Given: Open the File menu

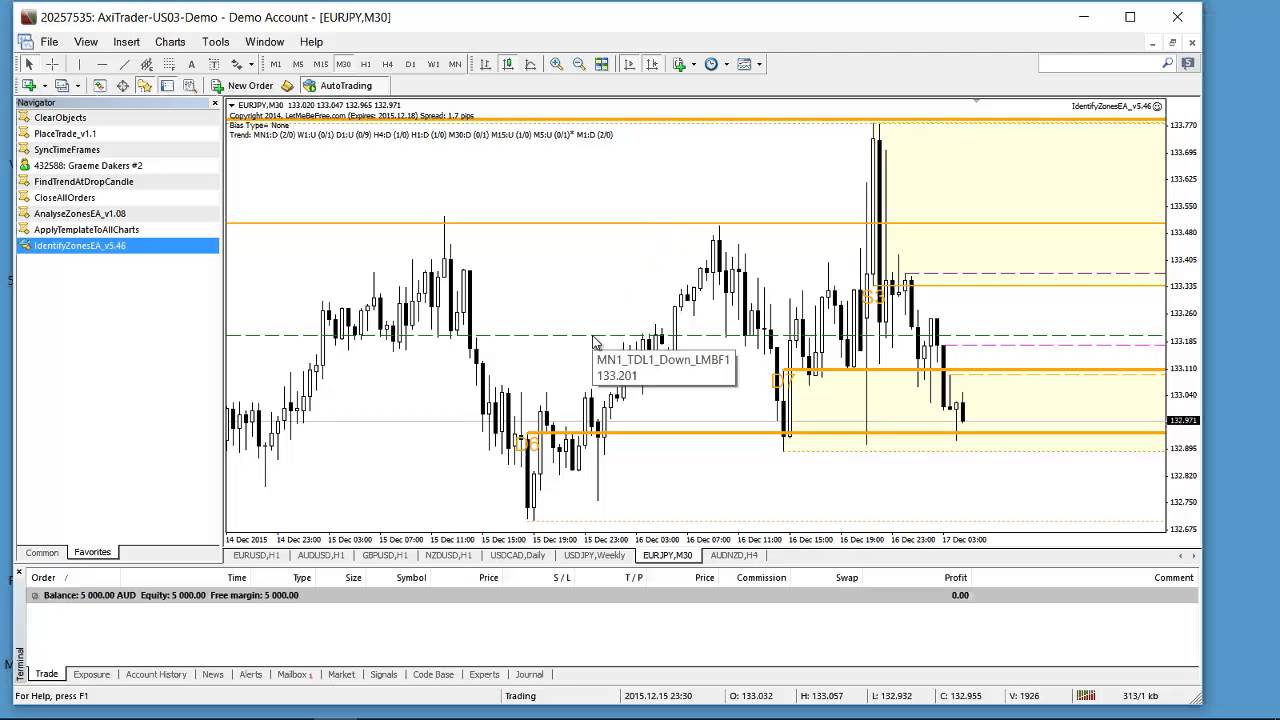Looking at the screenshot, I should pyautogui.click(x=49, y=42).
